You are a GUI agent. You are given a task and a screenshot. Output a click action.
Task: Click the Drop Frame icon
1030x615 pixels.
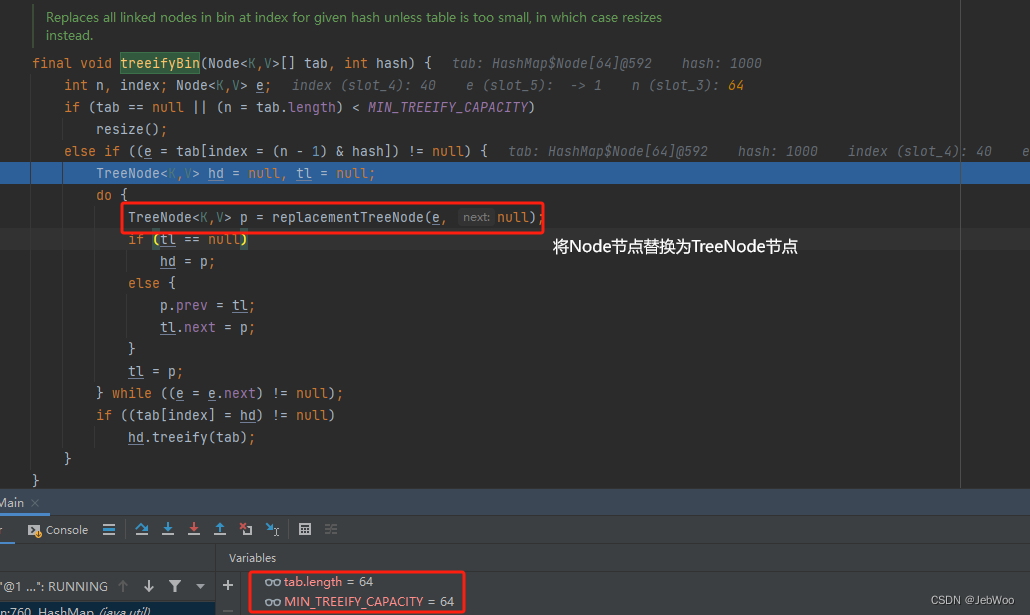click(247, 529)
